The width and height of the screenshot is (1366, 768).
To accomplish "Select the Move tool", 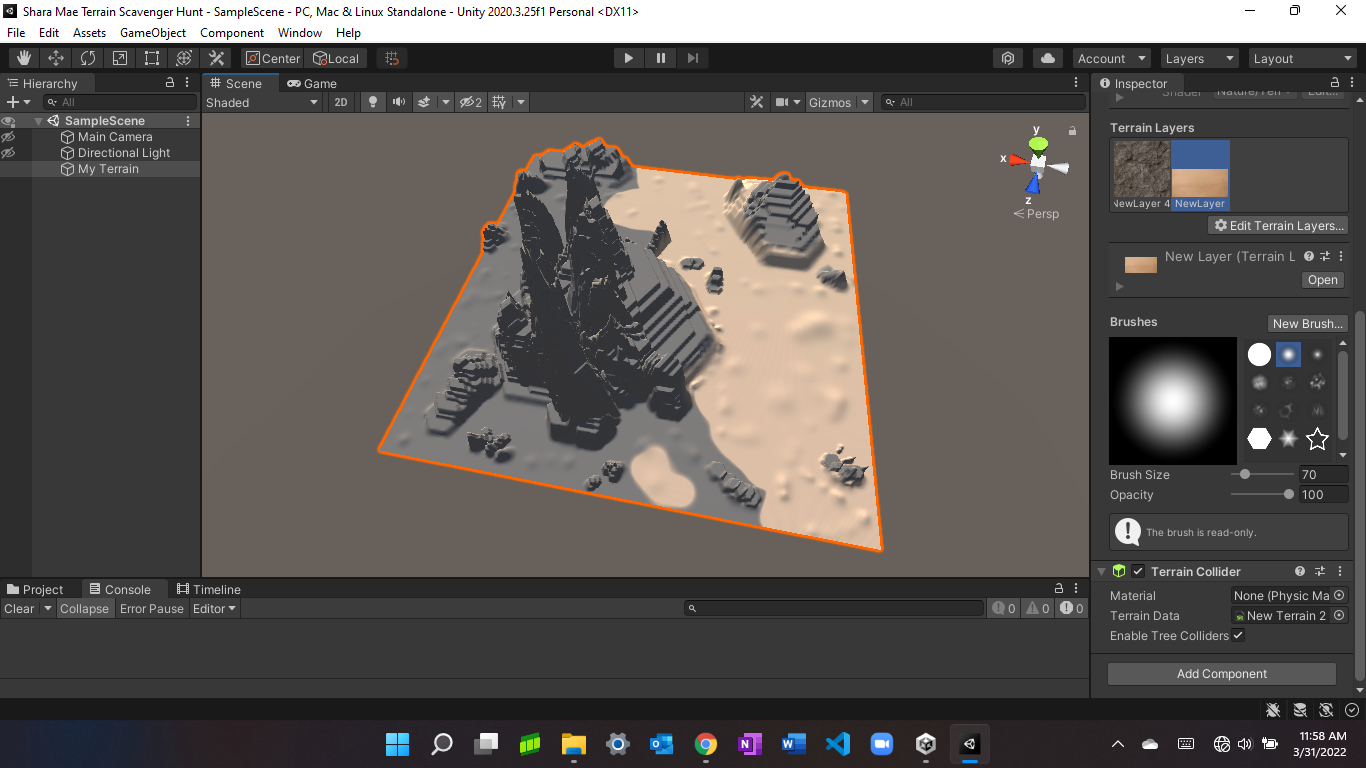I will [56, 58].
